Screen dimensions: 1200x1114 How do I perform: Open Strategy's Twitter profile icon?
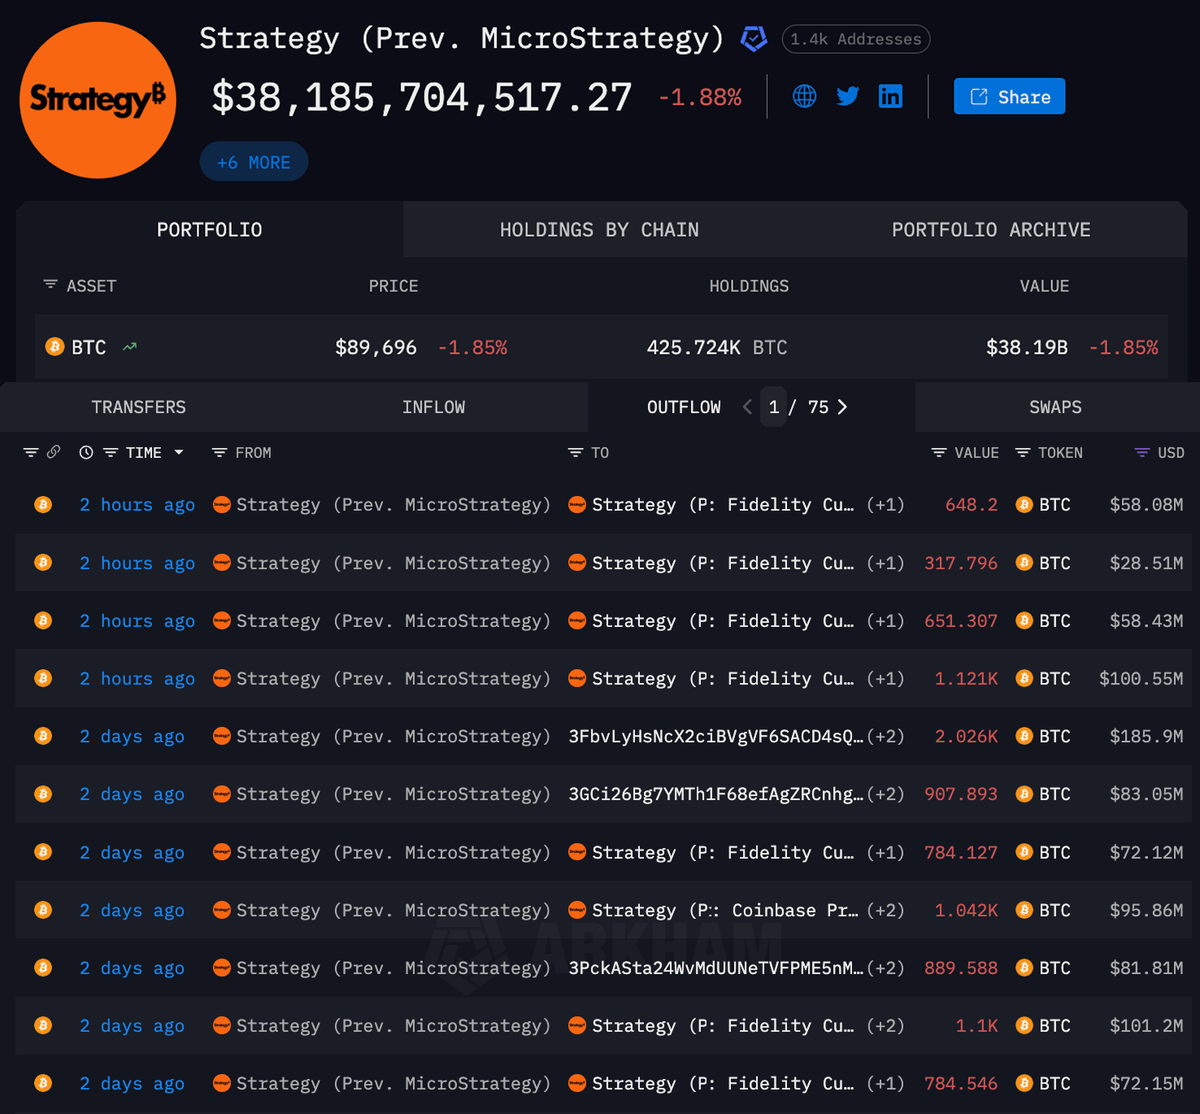848,97
